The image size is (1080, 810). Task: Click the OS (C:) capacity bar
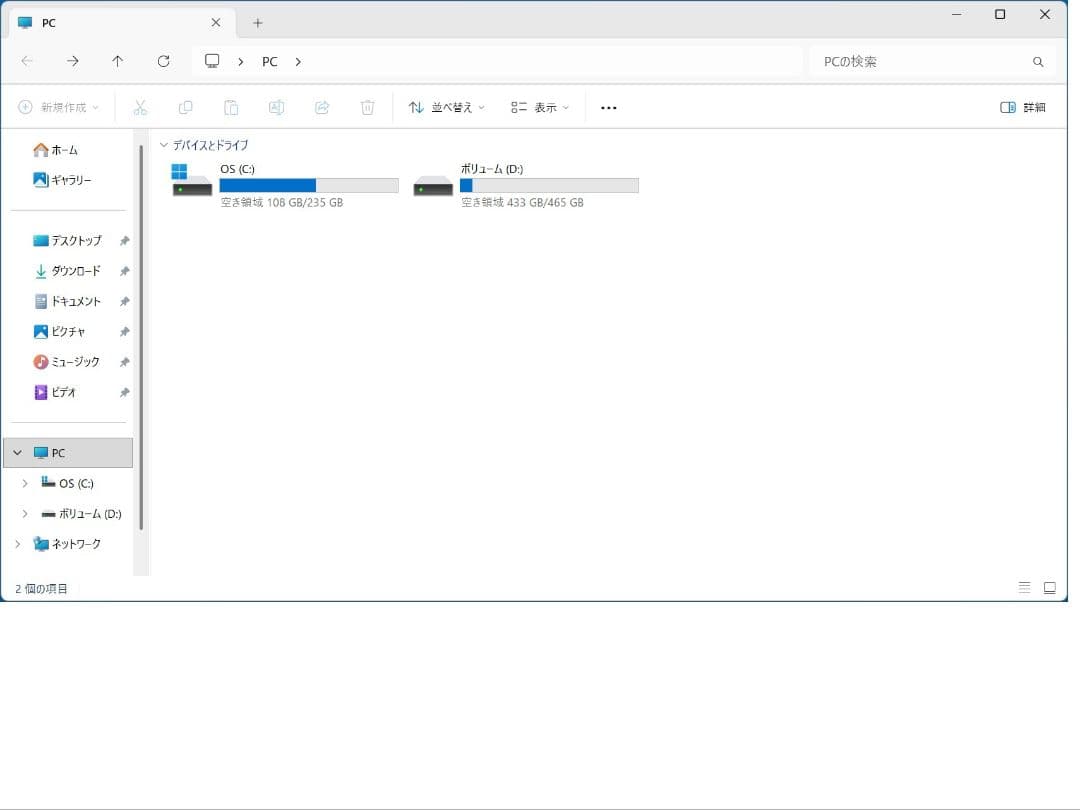click(307, 185)
